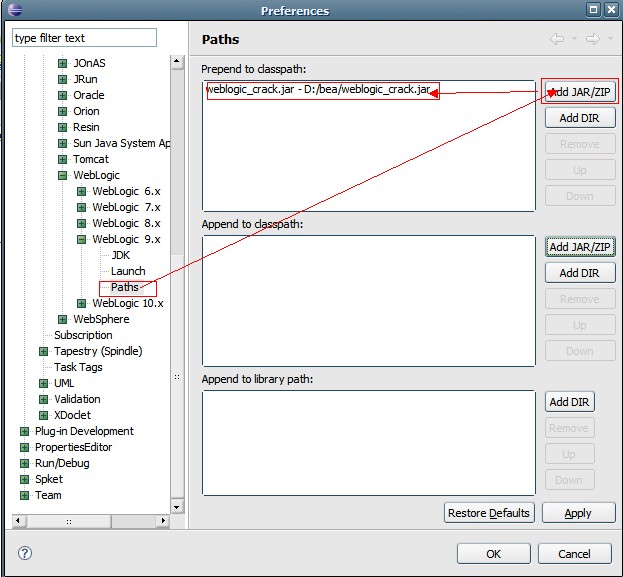
Task: Click Add DIR for Append to library path
Action: pos(570,402)
